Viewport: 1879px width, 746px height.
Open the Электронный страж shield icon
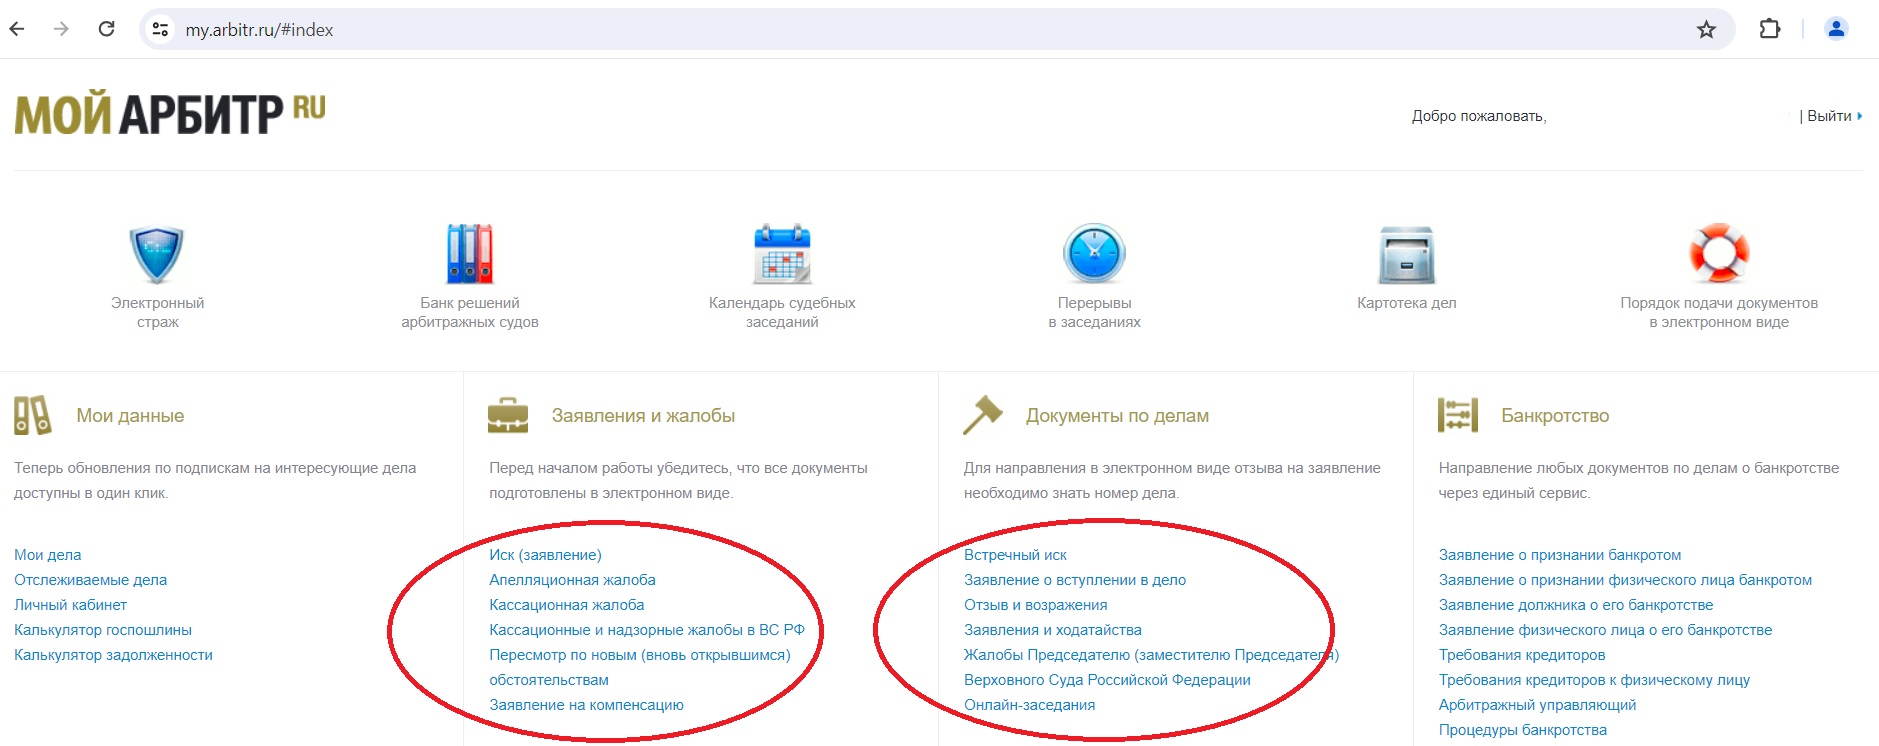click(x=157, y=254)
